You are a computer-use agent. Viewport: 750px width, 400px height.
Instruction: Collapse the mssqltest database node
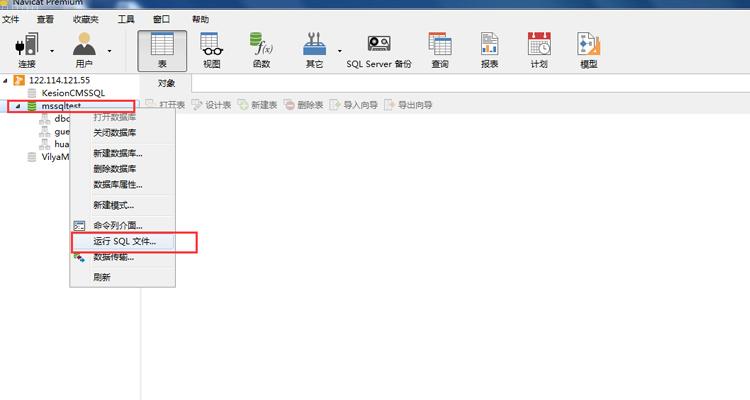coord(17,105)
